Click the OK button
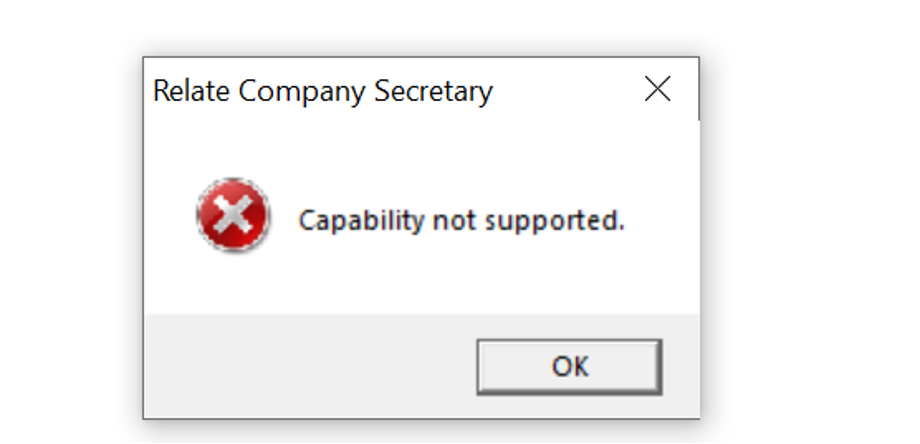 point(569,366)
